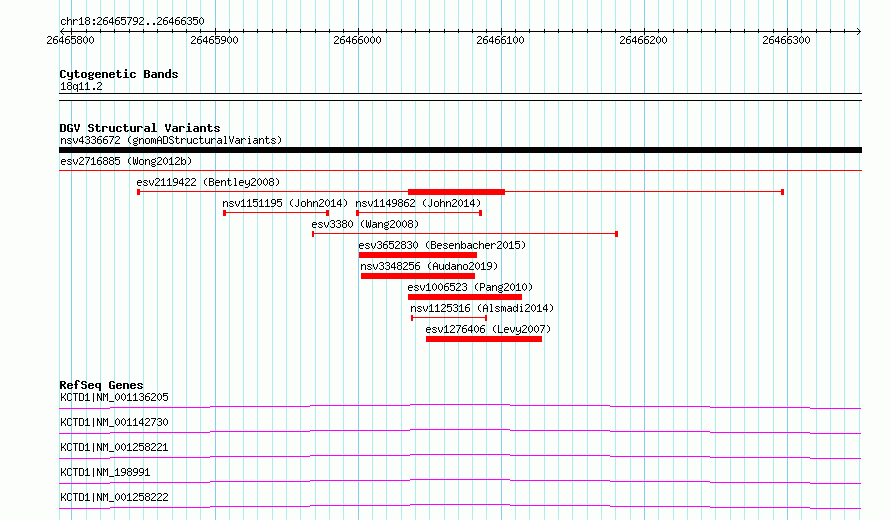Open transcript KCTD1|NM_001142730 label
Viewport: 890px width, 520px height.
point(114,422)
